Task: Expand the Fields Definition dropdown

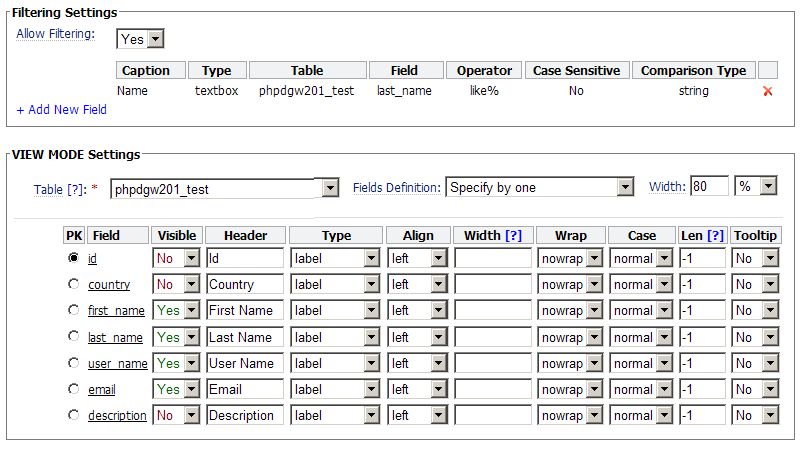Action: pyautogui.click(x=540, y=187)
